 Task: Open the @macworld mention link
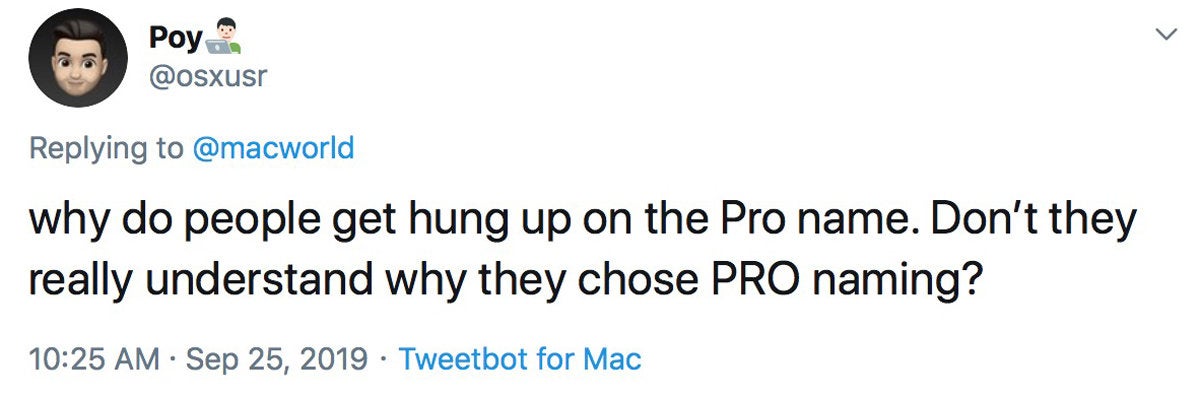point(272,150)
